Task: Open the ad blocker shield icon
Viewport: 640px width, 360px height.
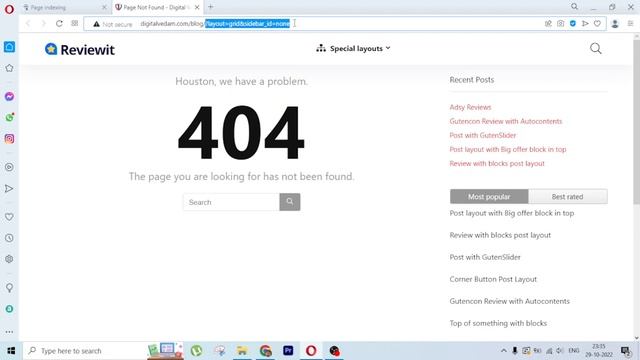Action: point(573,24)
